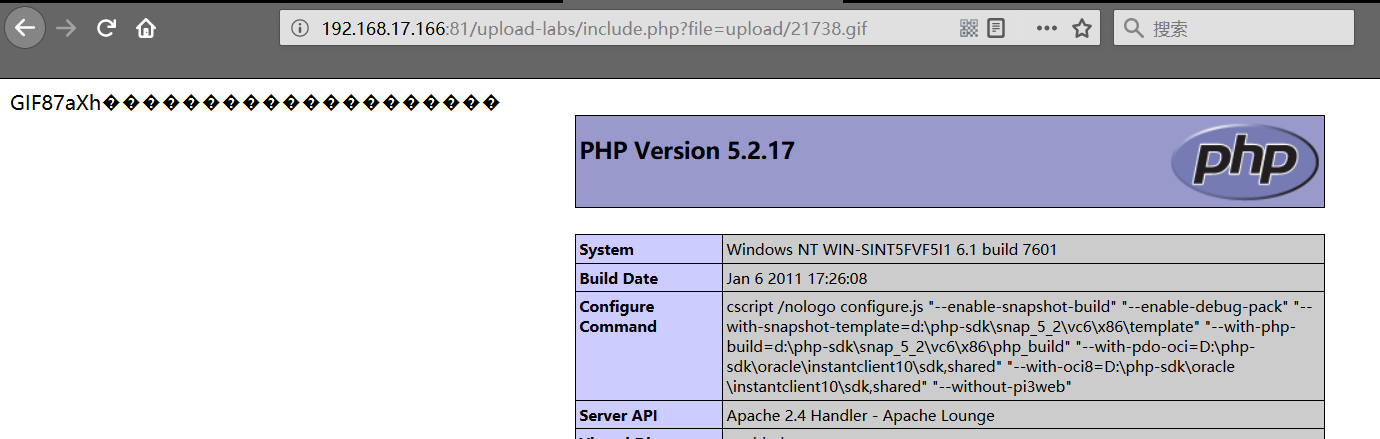1380x439 pixels.
Task: Open the QR code icon in address bar
Action: click(x=968, y=28)
